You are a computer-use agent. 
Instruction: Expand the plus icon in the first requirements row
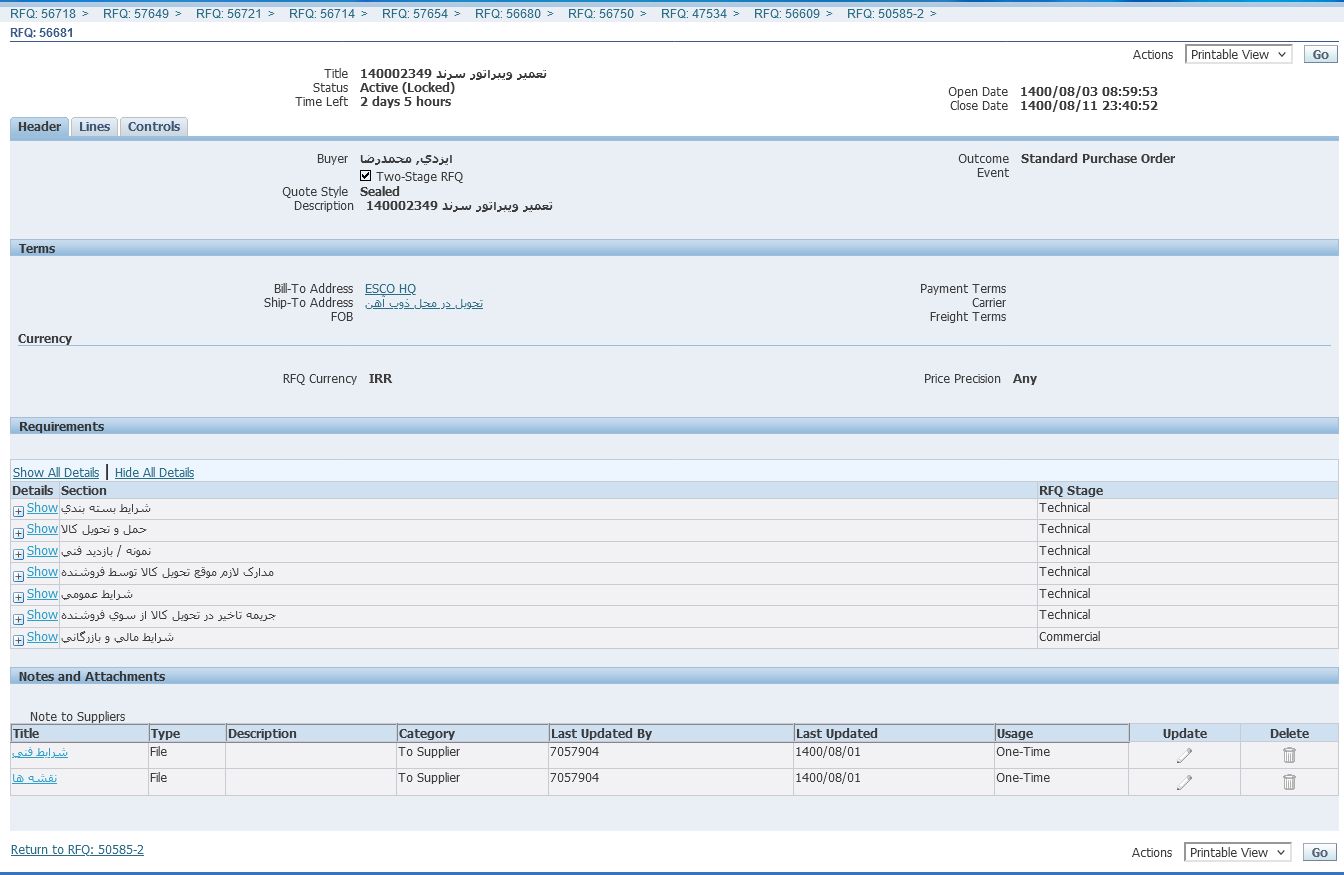coord(18,511)
